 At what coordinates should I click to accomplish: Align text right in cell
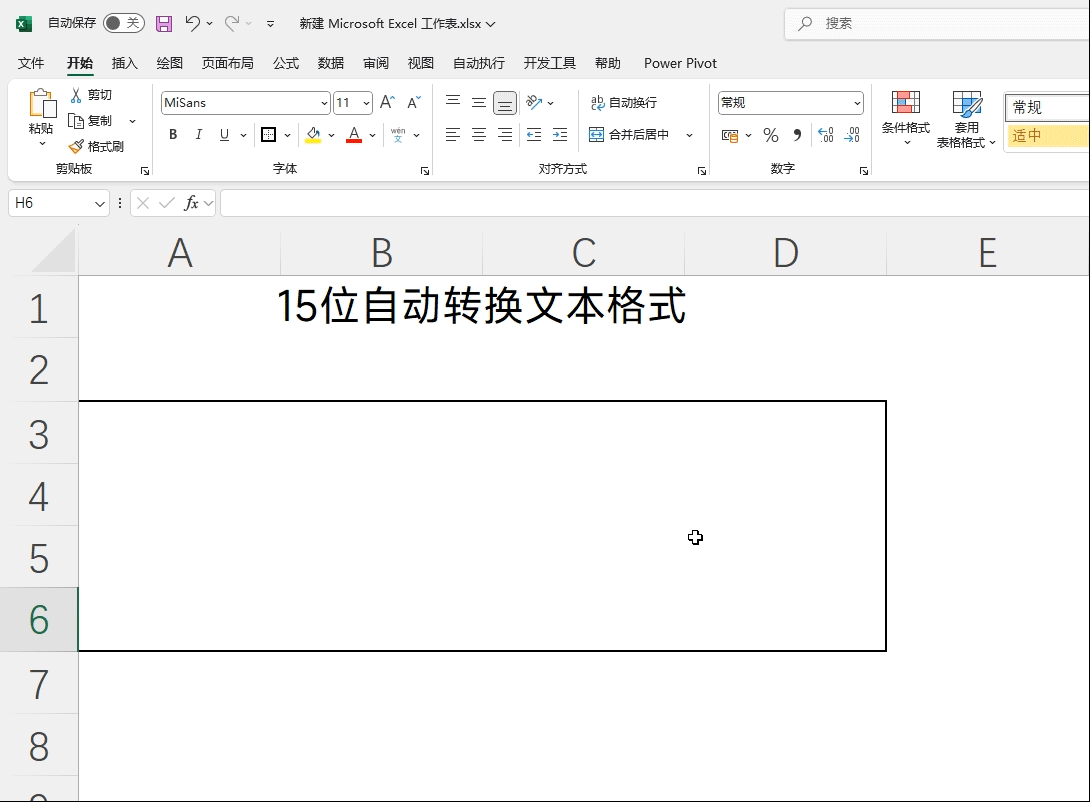[505, 135]
